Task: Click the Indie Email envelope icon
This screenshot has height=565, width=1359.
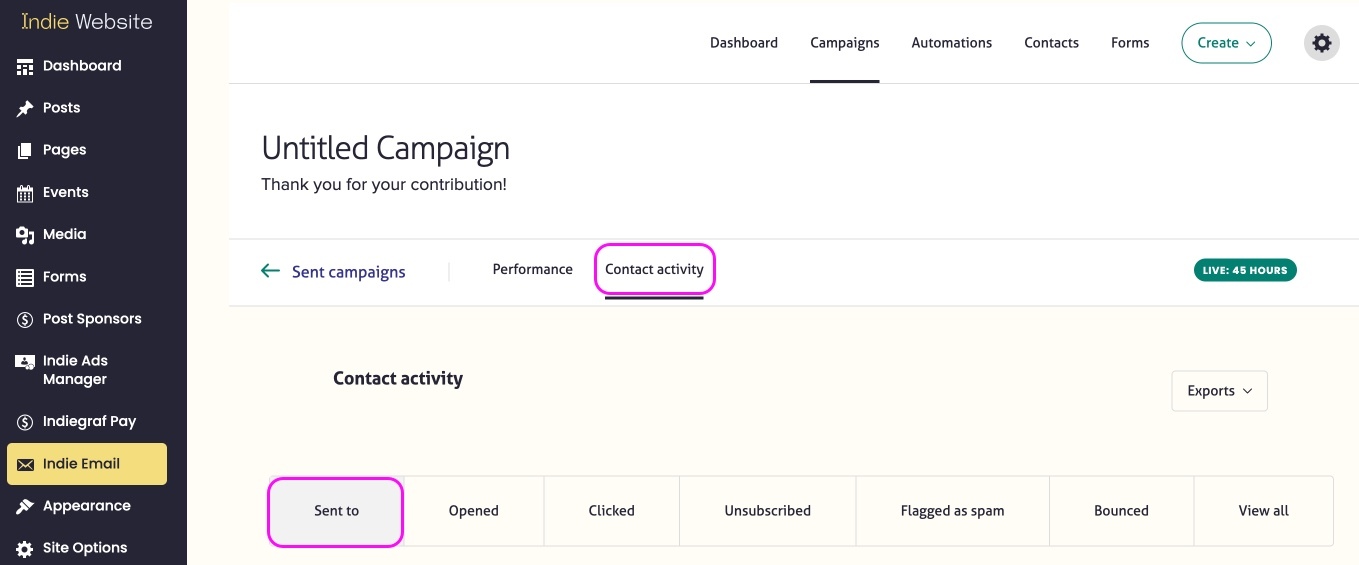Action: (x=25, y=464)
